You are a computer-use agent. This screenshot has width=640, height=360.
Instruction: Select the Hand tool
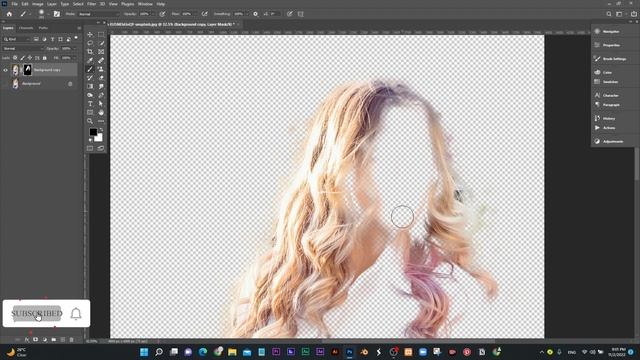point(101,112)
